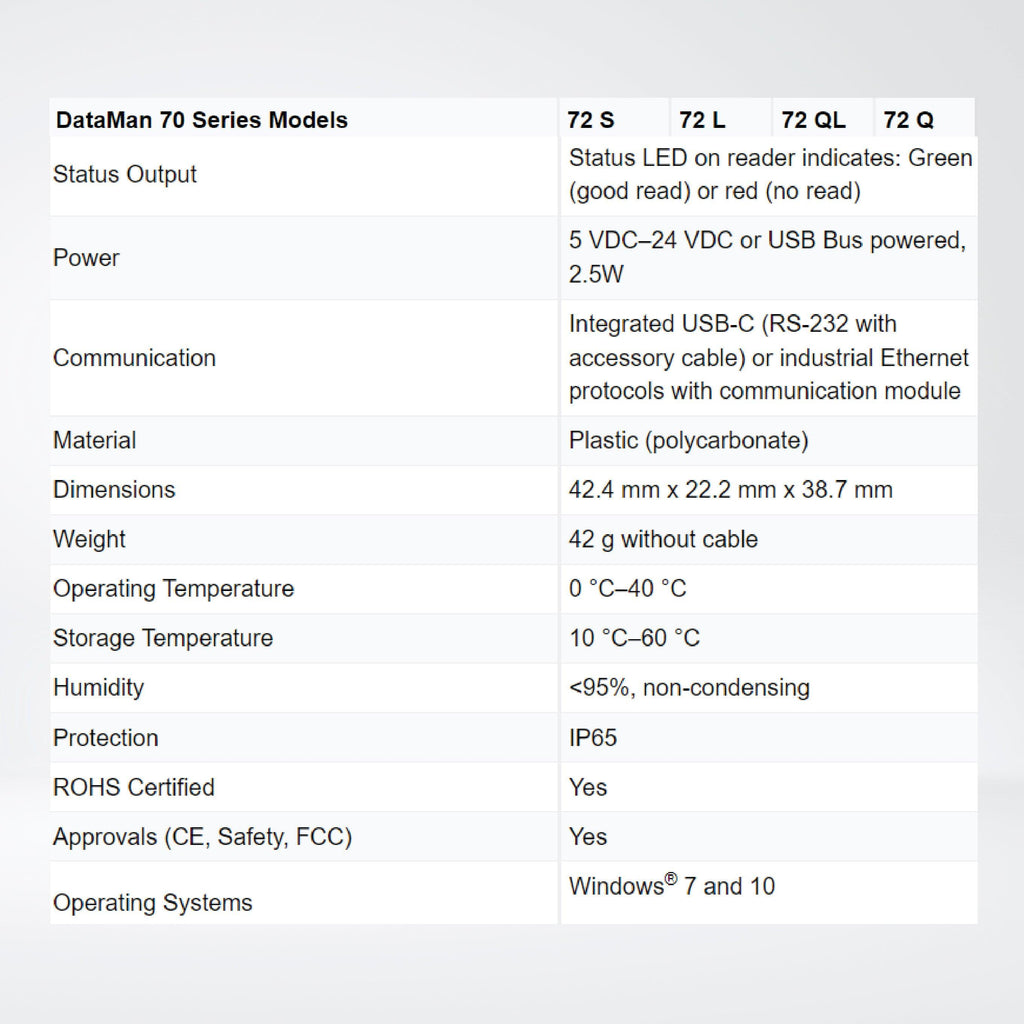Click the 10 °C–60 °C storage value
Screen dimensions: 1024x1024
point(634,638)
